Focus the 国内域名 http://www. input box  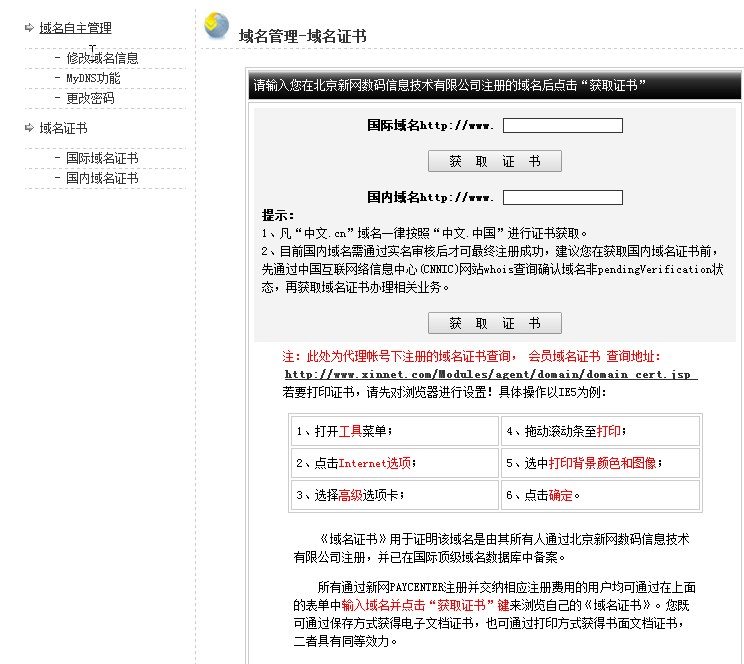(562, 198)
